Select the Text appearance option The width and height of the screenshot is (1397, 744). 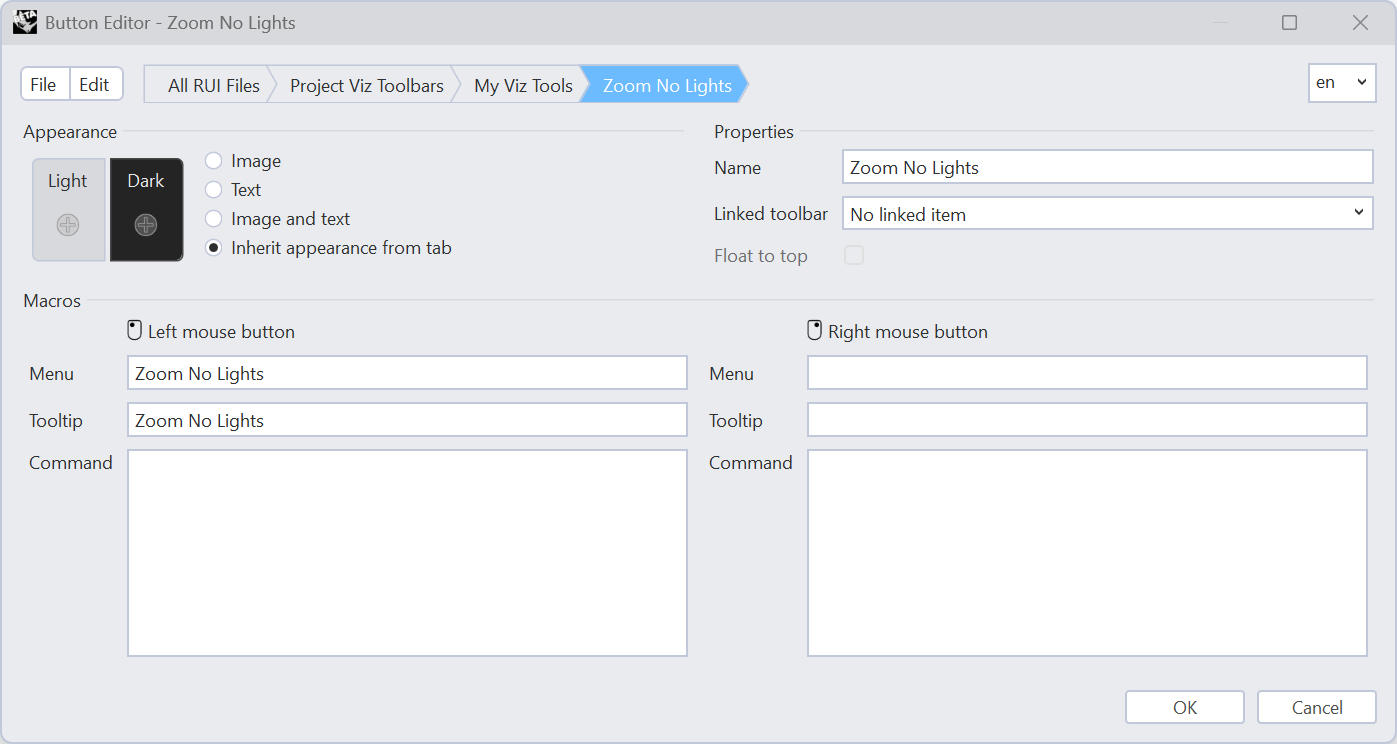pyautogui.click(x=213, y=190)
